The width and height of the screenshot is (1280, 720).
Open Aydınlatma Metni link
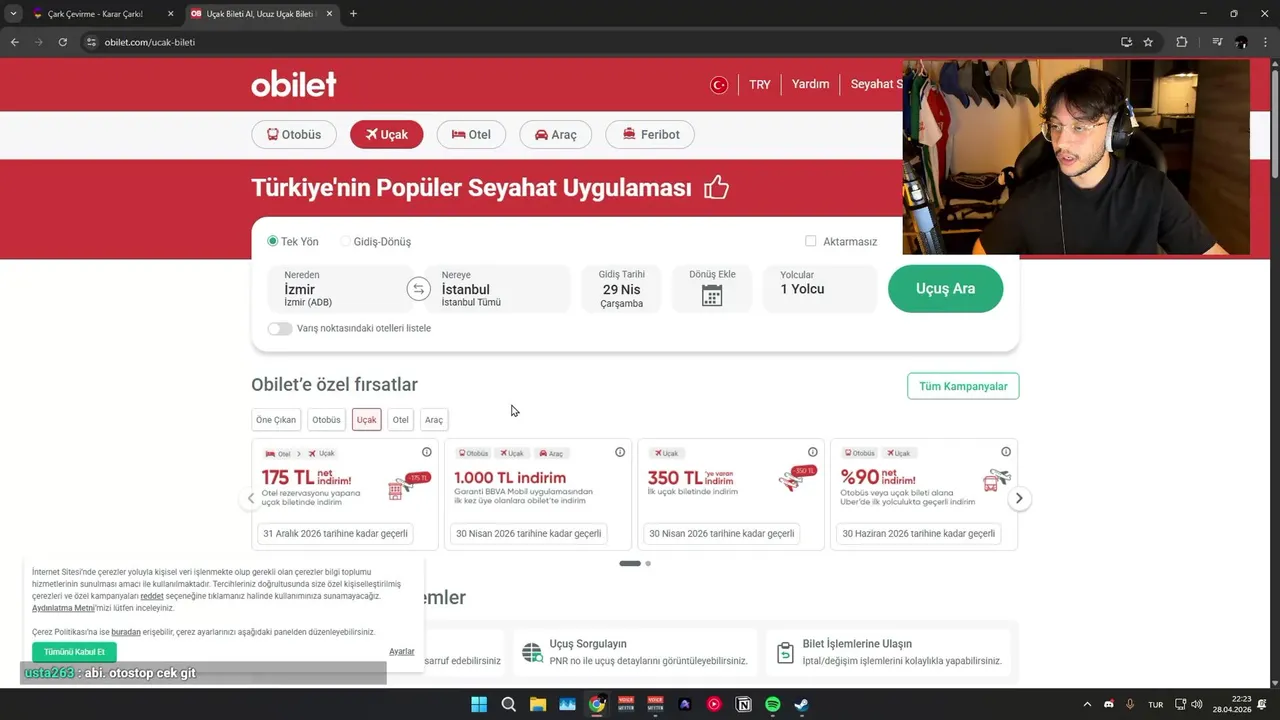pos(63,608)
